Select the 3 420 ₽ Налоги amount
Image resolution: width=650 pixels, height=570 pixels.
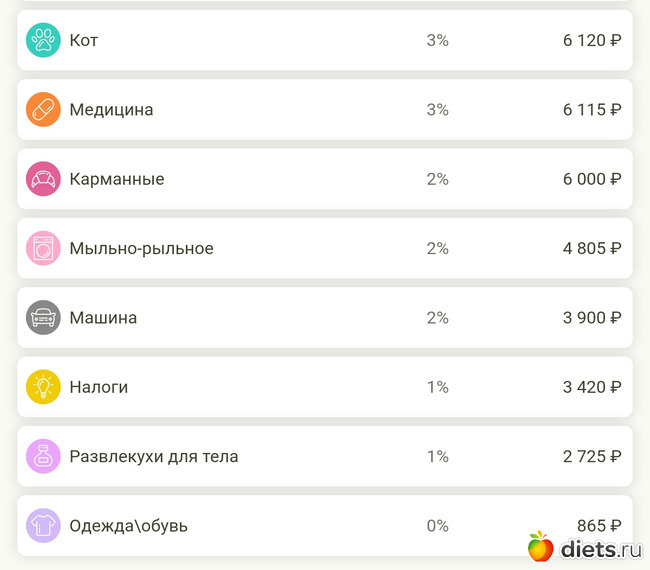591,387
